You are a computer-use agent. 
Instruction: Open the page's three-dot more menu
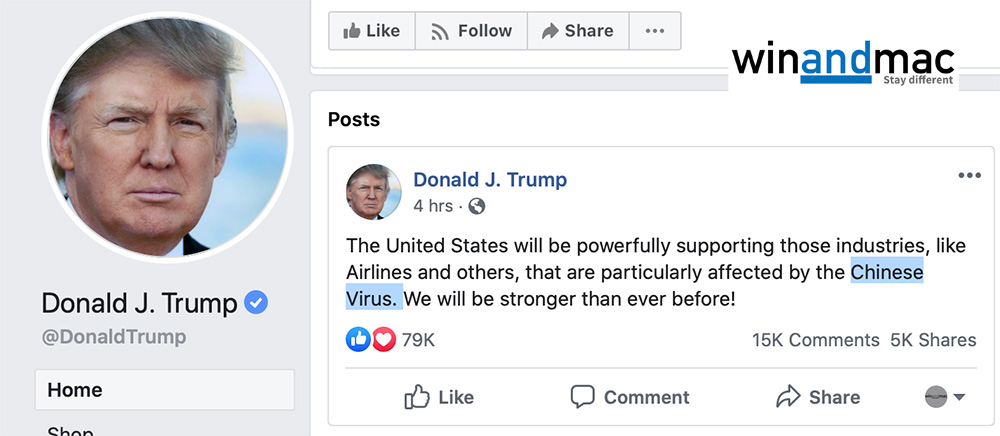[x=655, y=31]
